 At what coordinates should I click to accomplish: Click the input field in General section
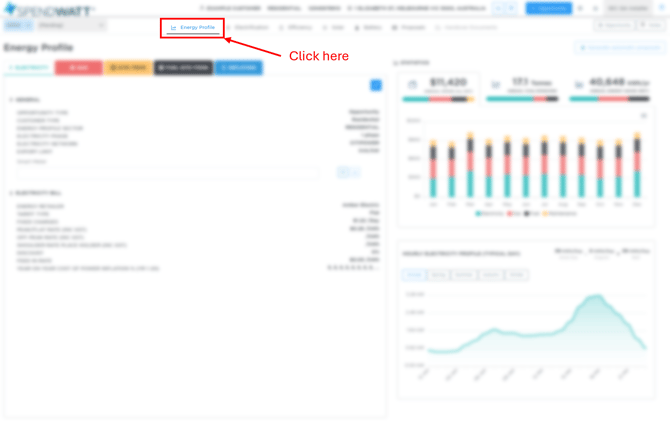coord(166,172)
